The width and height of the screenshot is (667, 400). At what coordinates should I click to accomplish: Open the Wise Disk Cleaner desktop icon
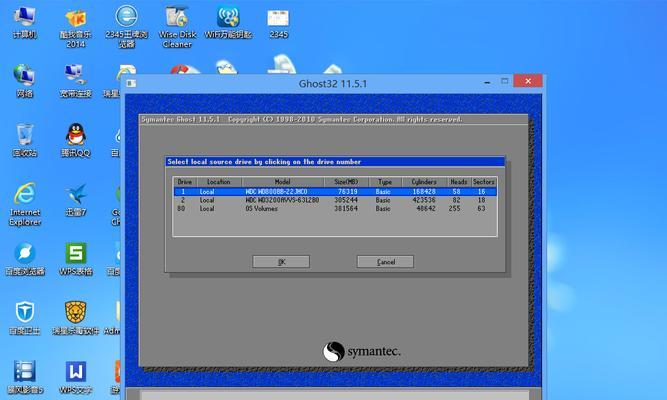pyautogui.click(x=177, y=19)
